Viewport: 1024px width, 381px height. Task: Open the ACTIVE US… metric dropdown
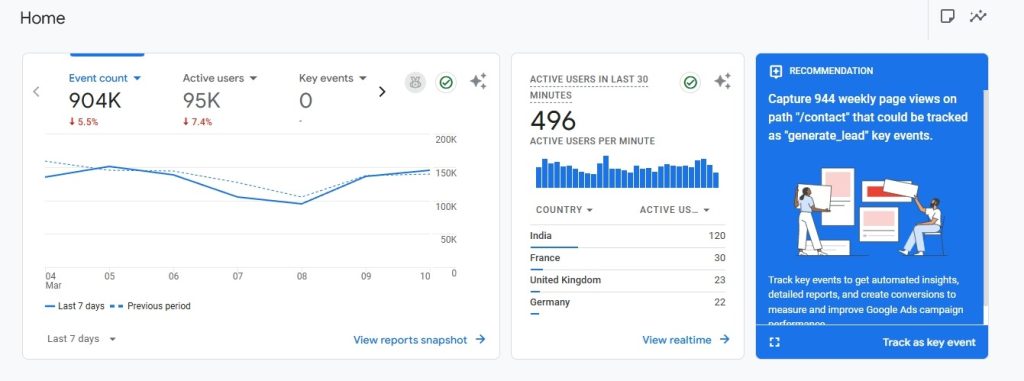click(675, 210)
